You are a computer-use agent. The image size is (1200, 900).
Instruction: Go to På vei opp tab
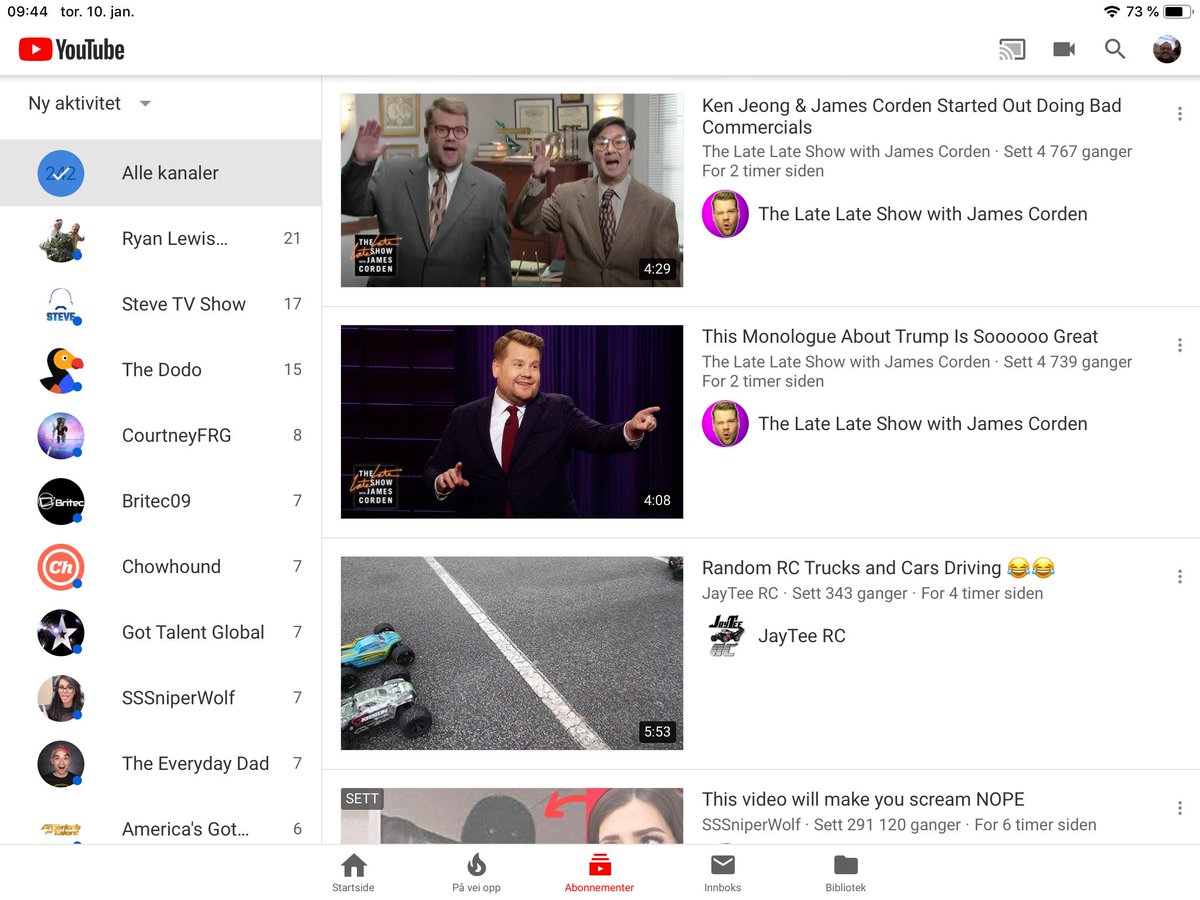pyautogui.click(x=476, y=873)
